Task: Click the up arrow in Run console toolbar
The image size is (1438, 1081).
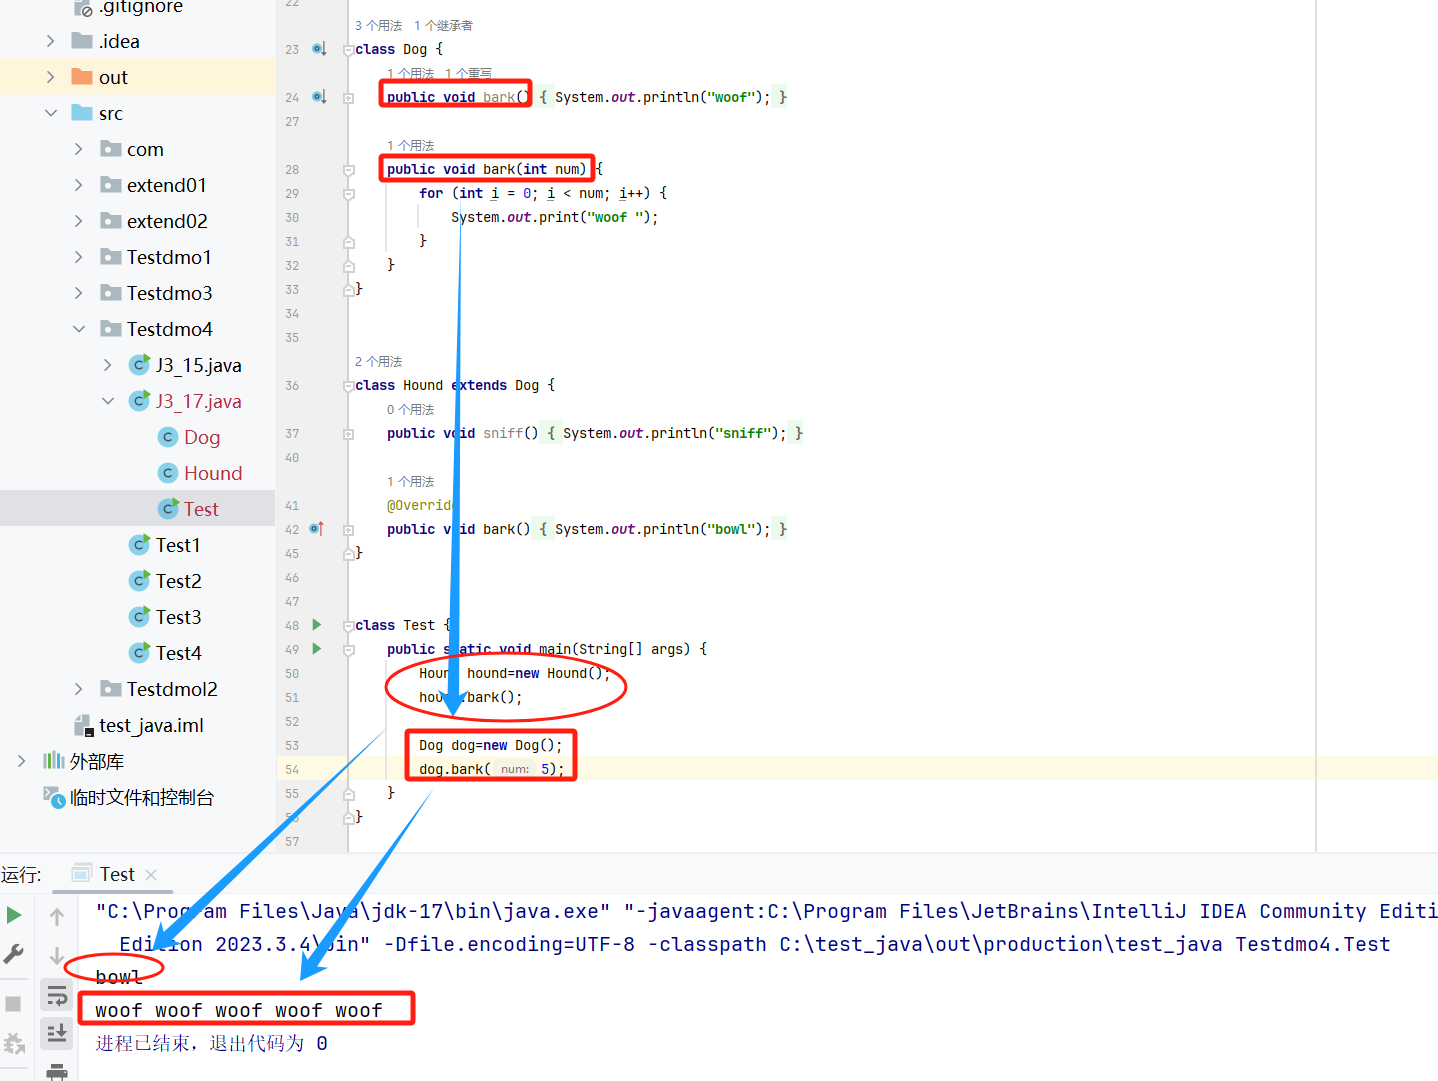Action: click(x=57, y=916)
